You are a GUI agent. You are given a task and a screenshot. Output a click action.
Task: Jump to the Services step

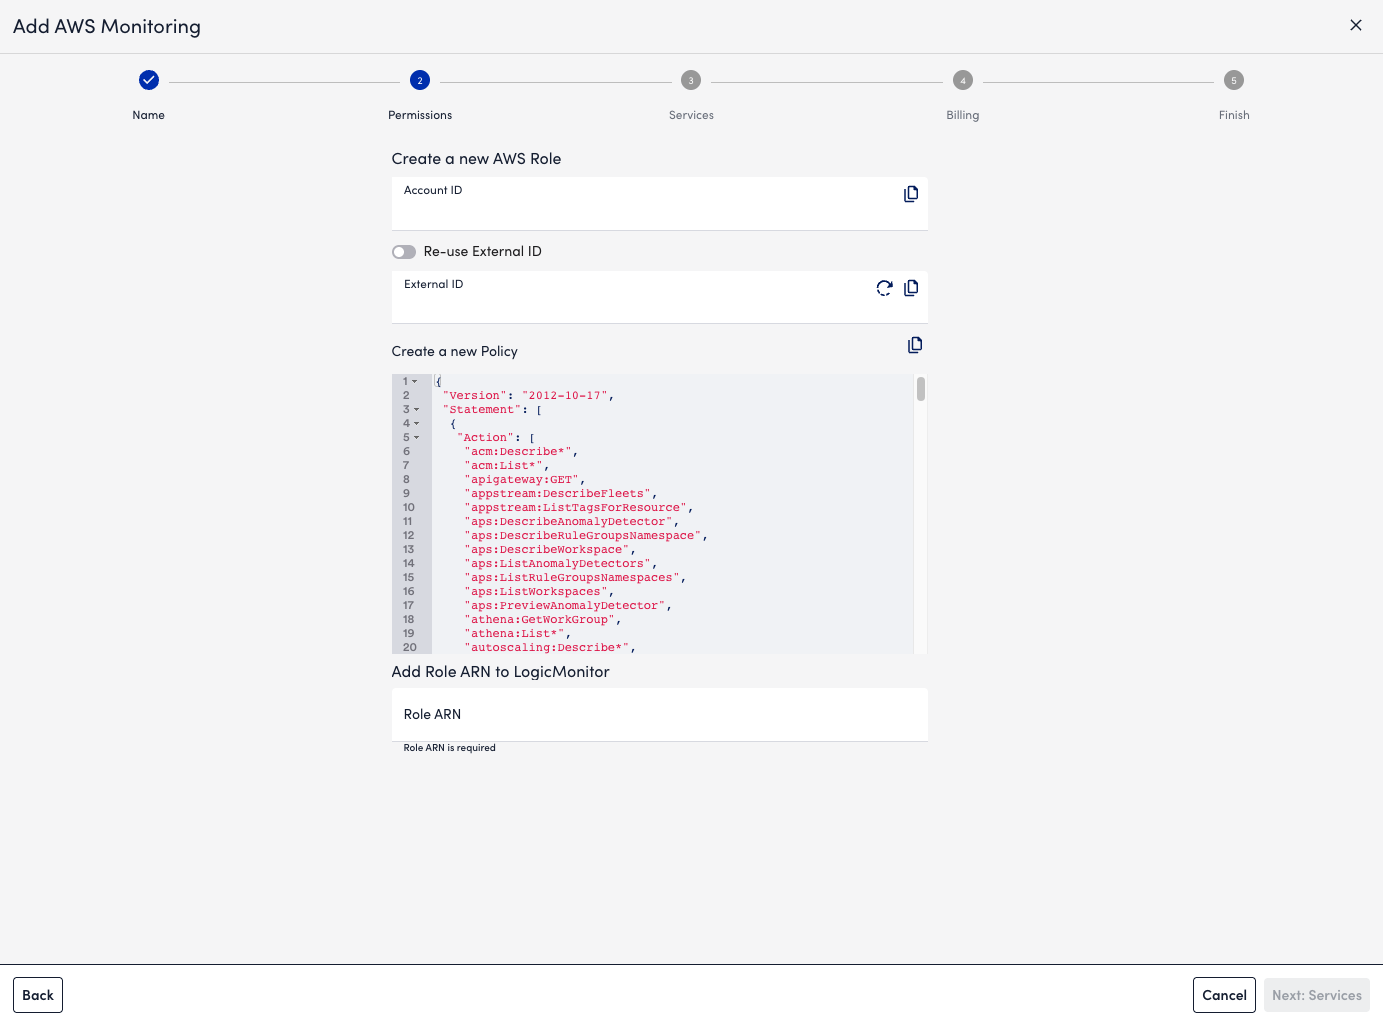691,80
